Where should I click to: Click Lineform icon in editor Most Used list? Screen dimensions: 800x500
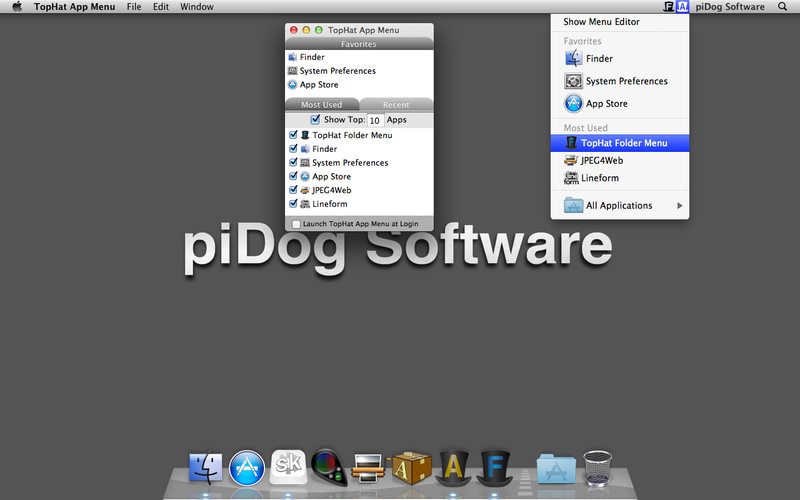(305, 204)
